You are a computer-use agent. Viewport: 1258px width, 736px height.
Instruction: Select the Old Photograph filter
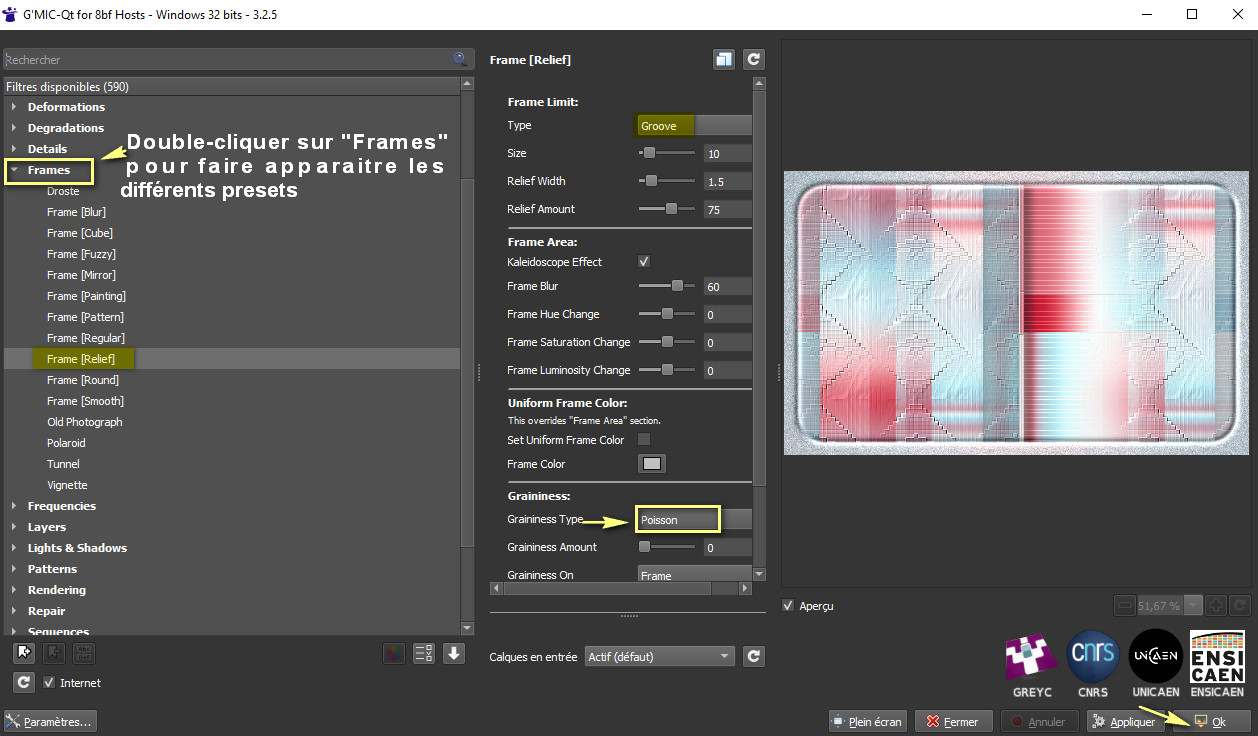[84, 422]
